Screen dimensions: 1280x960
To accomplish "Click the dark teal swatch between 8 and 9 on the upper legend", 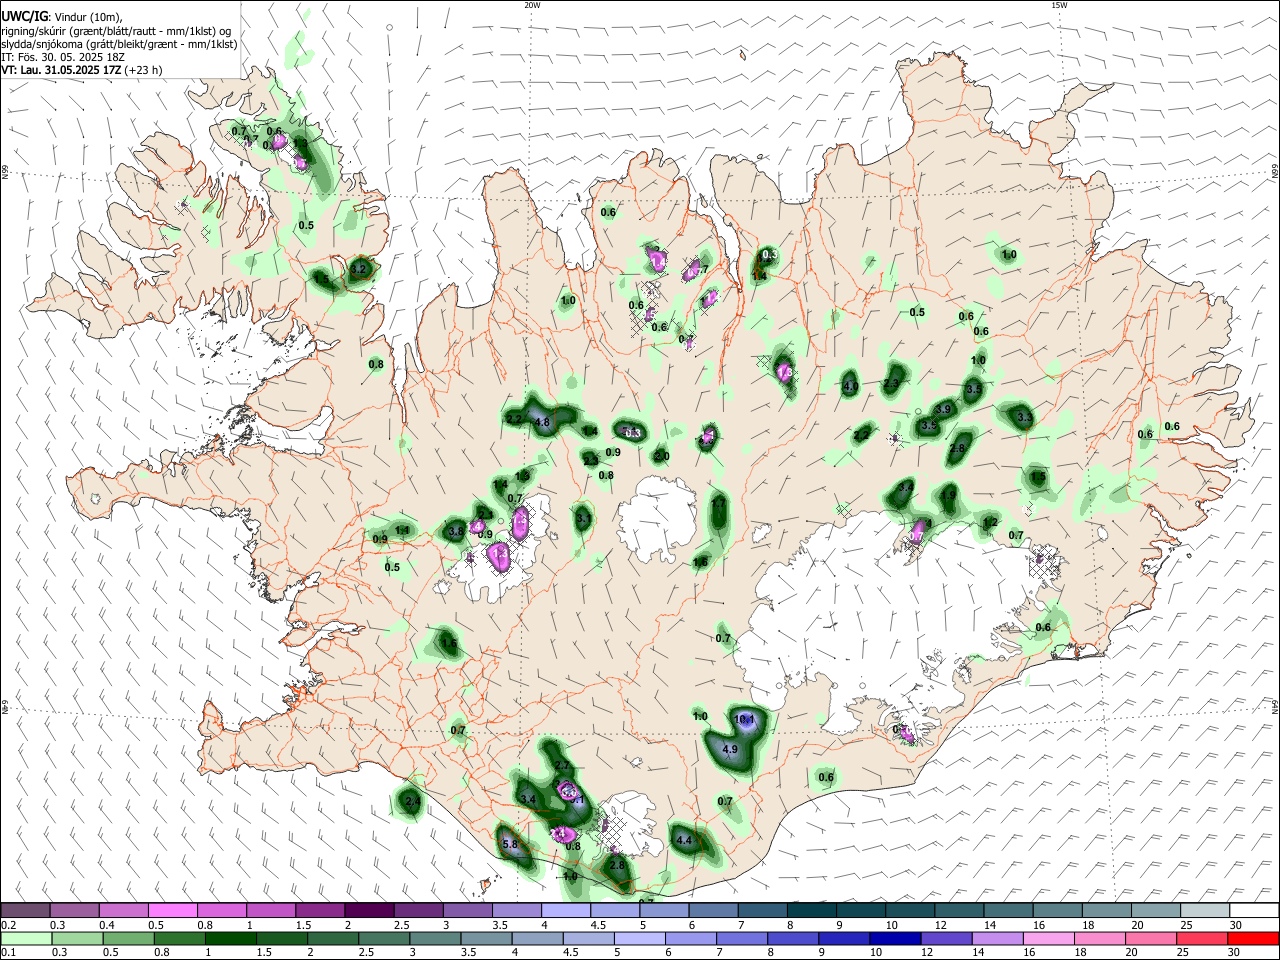I will (x=811, y=911).
